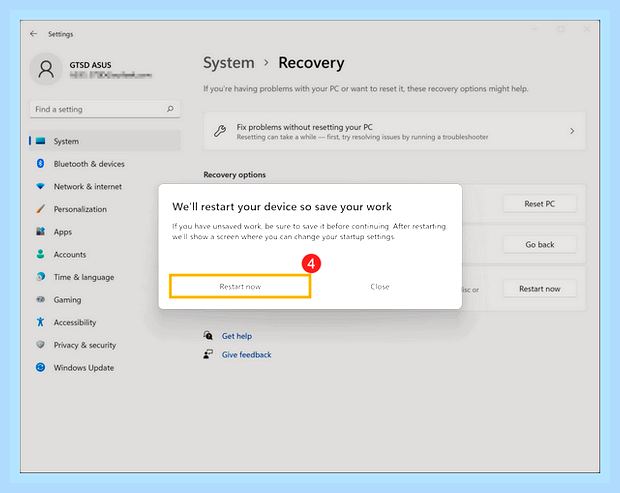Click the Apps icon in sidebar
This screenshot has width=620, height=493.
point(40,231)
